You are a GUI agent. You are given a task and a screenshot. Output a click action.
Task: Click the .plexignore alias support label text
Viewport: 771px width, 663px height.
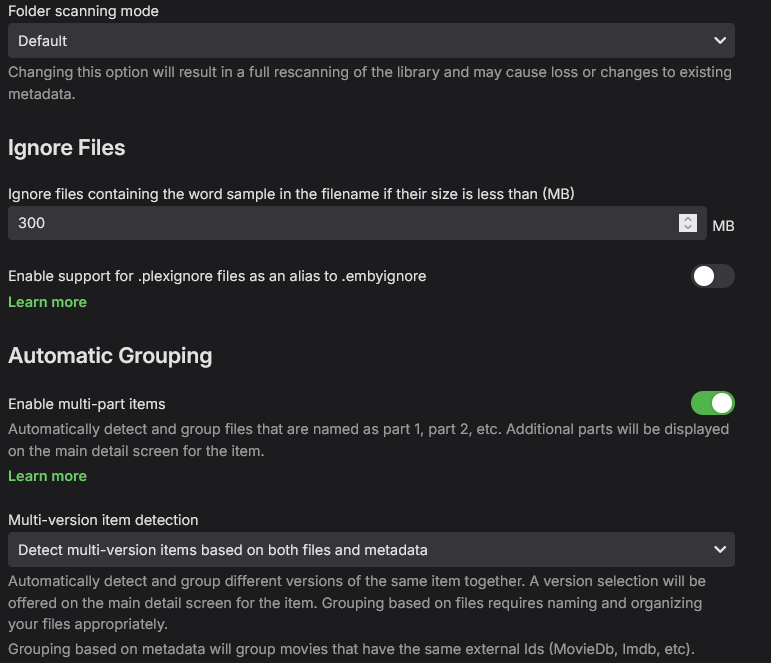[217, 276]
